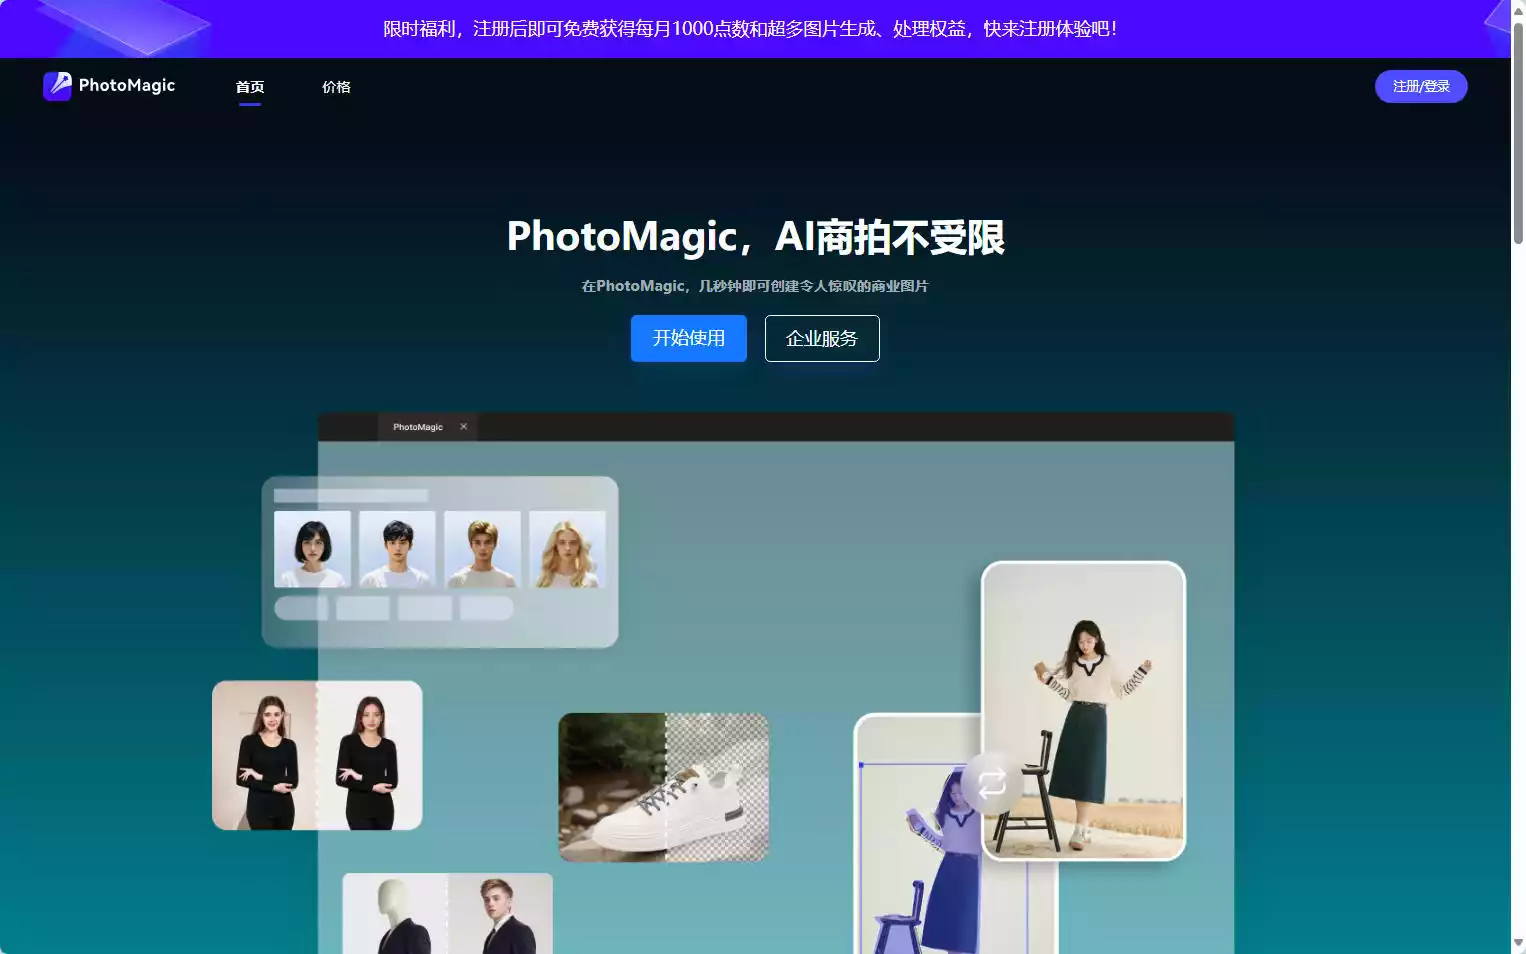Click the 注册/登录 button
This screenshot has height=954, width=1526.
pyautogui.click(x=1421, y=86)
